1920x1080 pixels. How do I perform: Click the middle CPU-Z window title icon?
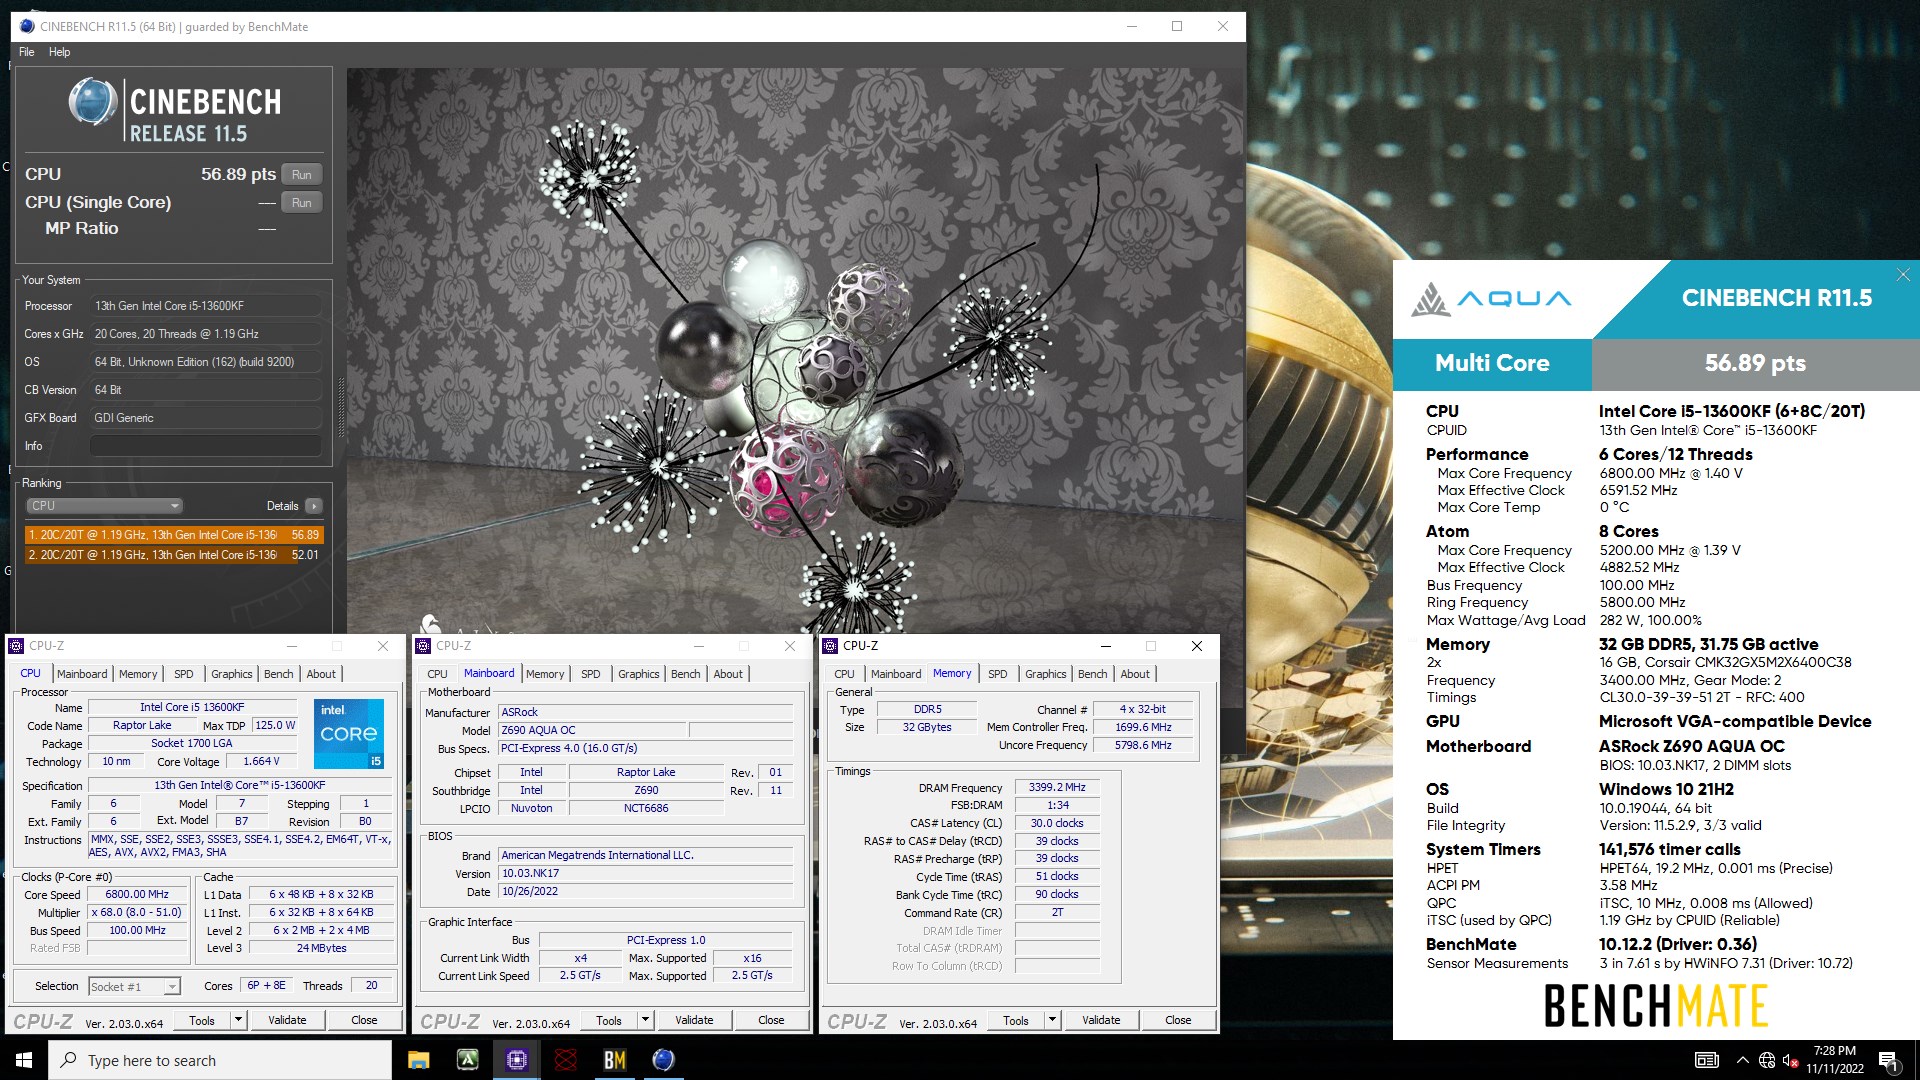coord(424,646)
